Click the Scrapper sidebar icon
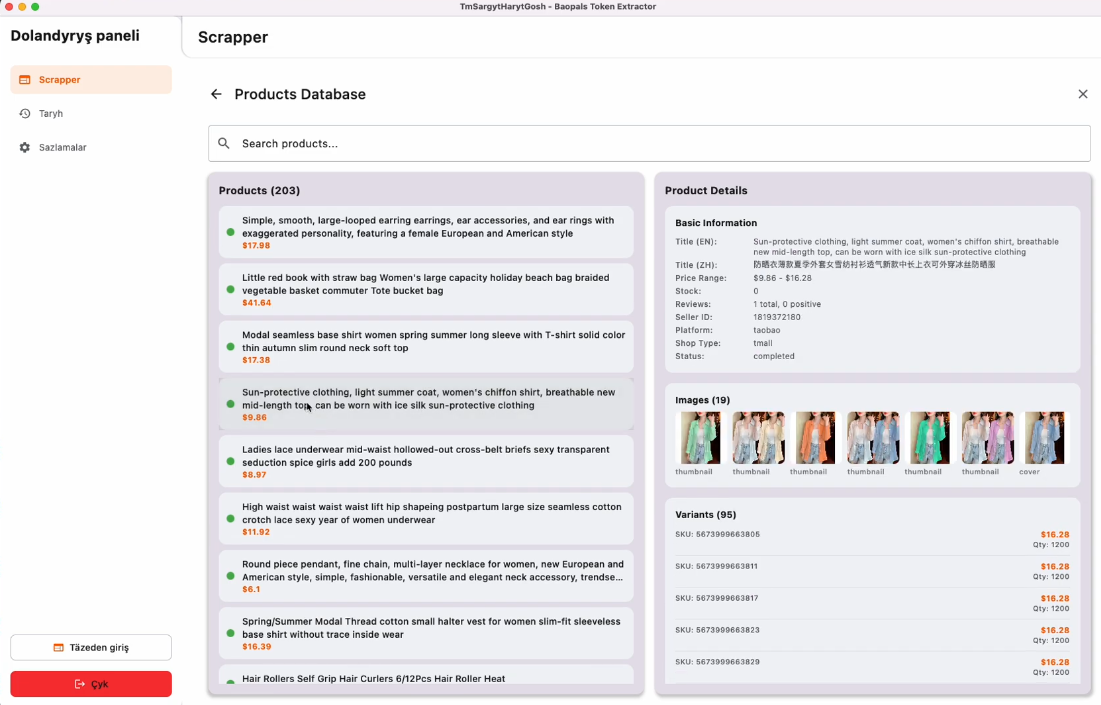The image size is (1101, 705). click(25, 79)
